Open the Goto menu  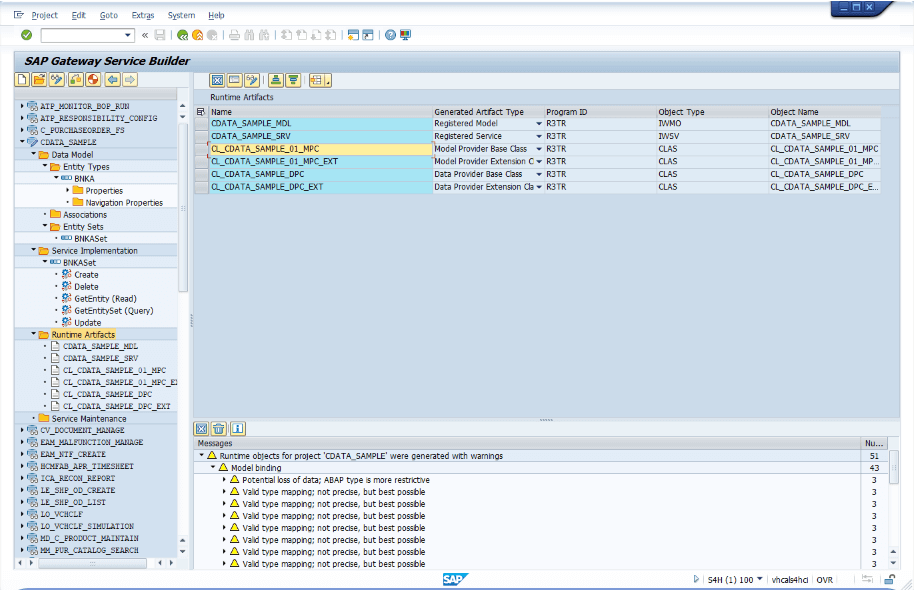click(x=109, y=15)
